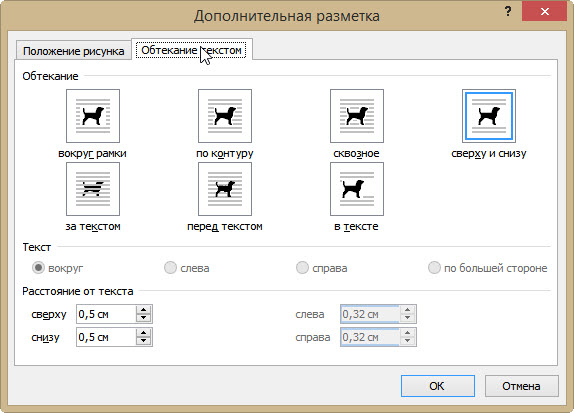Decrease the 'снизу' distance with down arrow

144,341
